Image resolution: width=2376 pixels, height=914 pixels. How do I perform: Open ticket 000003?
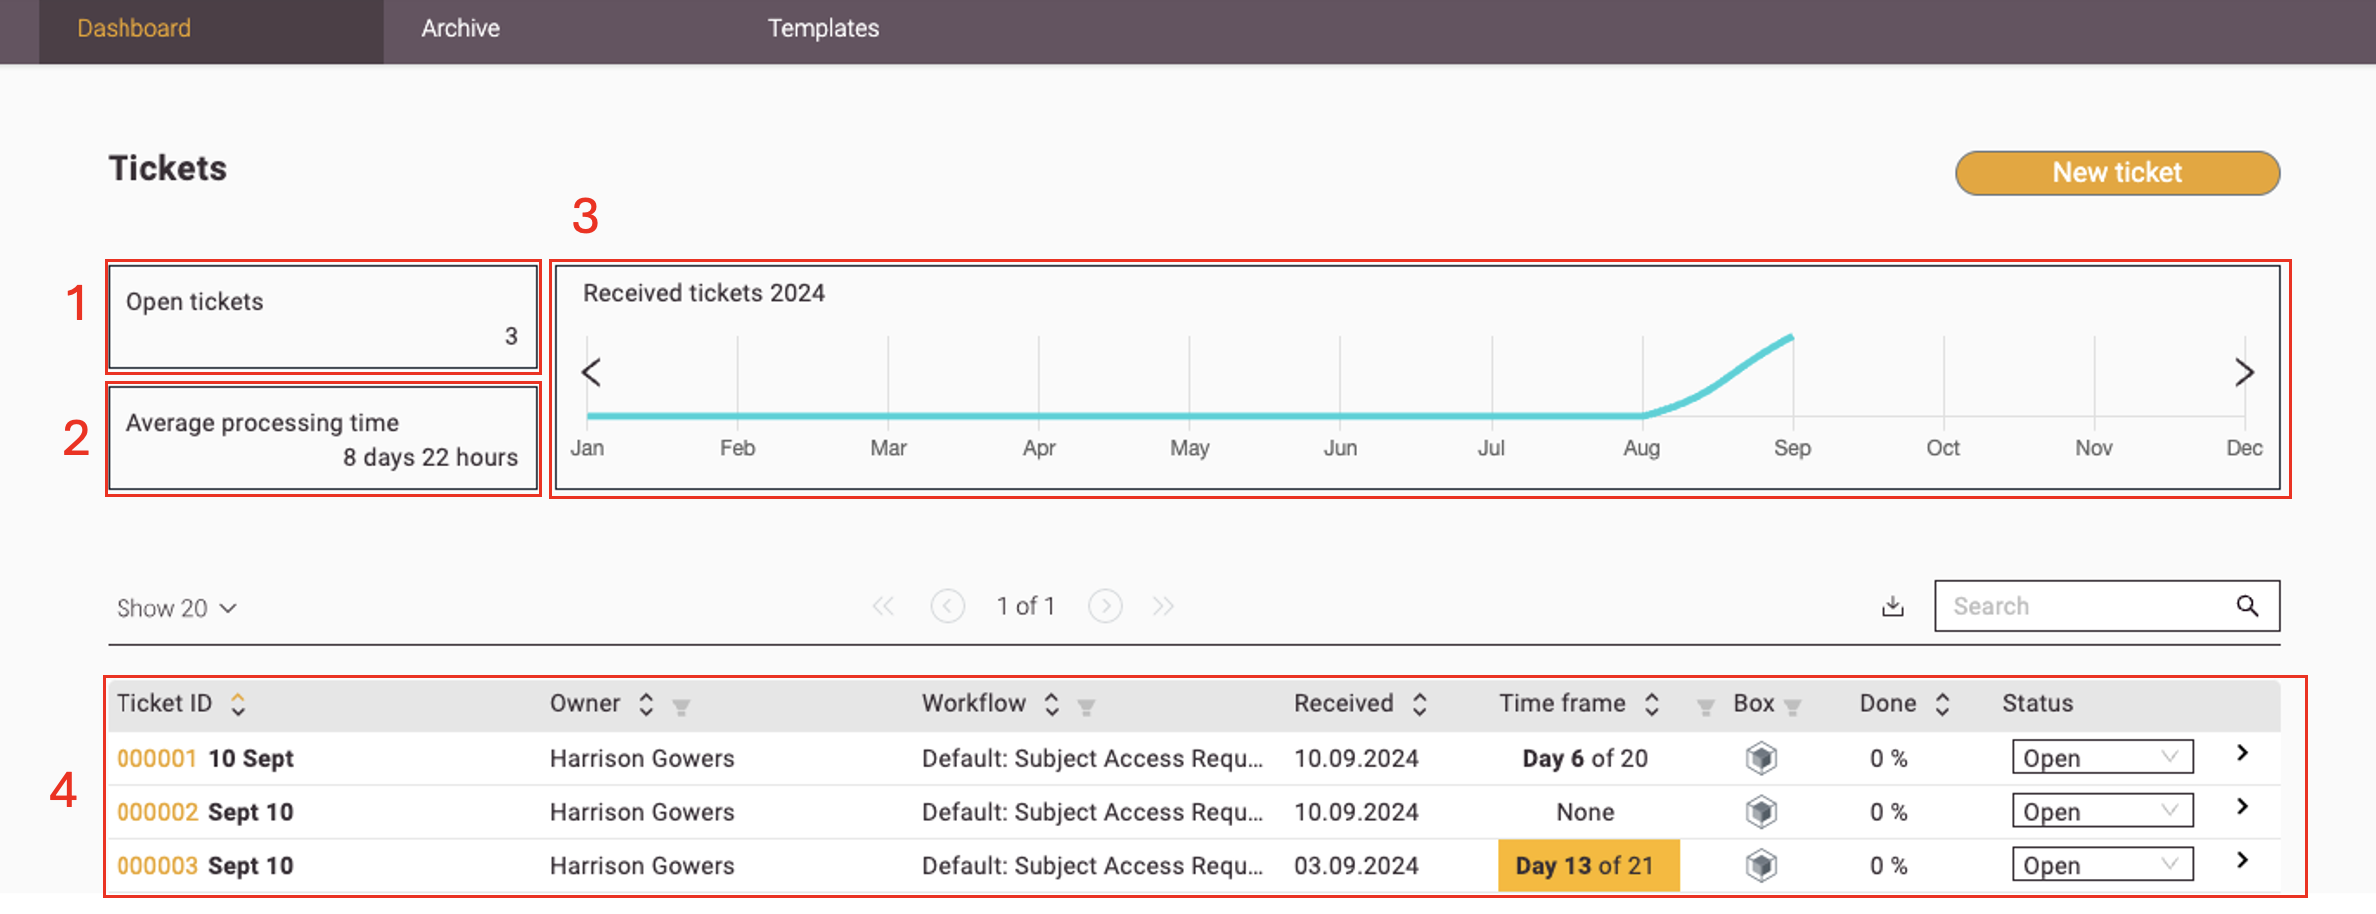coord(157,866)
